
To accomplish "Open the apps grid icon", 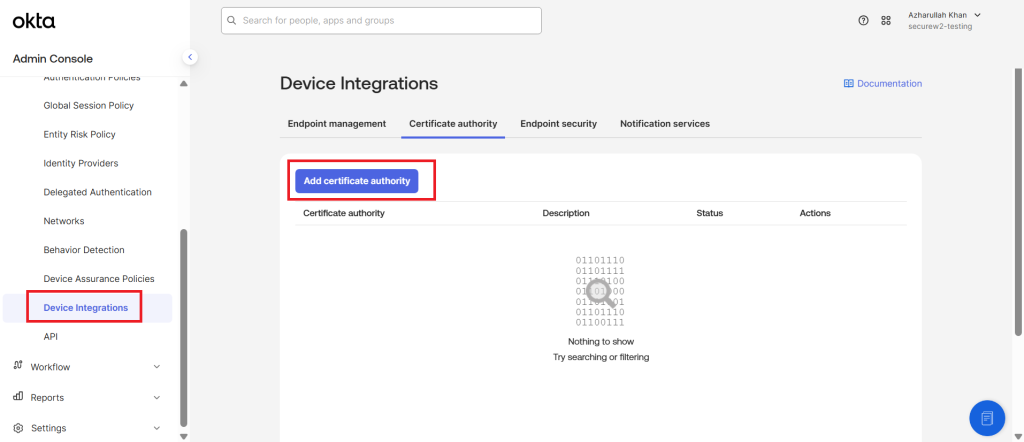I will pos(886,20).
